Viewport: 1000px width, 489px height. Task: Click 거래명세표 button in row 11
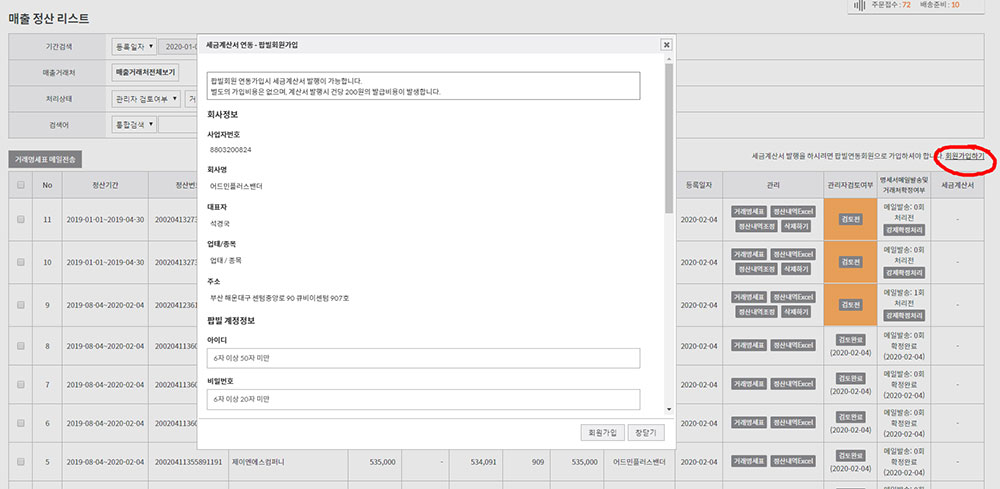click(x=749, y=211)
